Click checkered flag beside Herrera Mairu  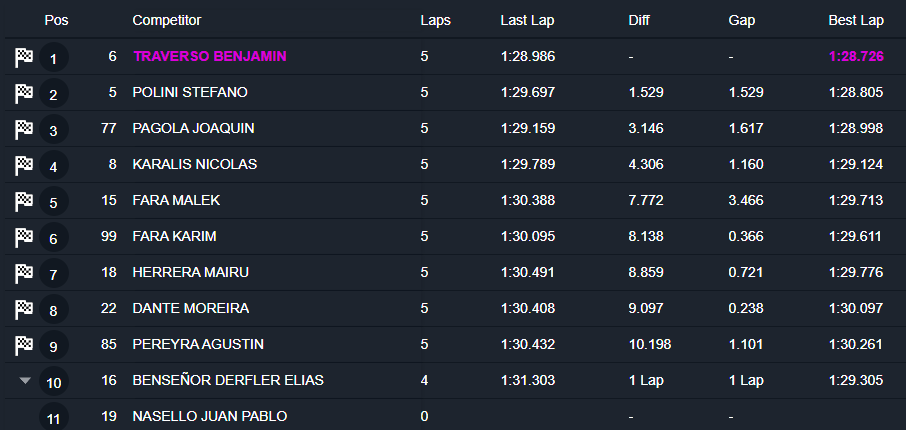(x=24, y=273)
